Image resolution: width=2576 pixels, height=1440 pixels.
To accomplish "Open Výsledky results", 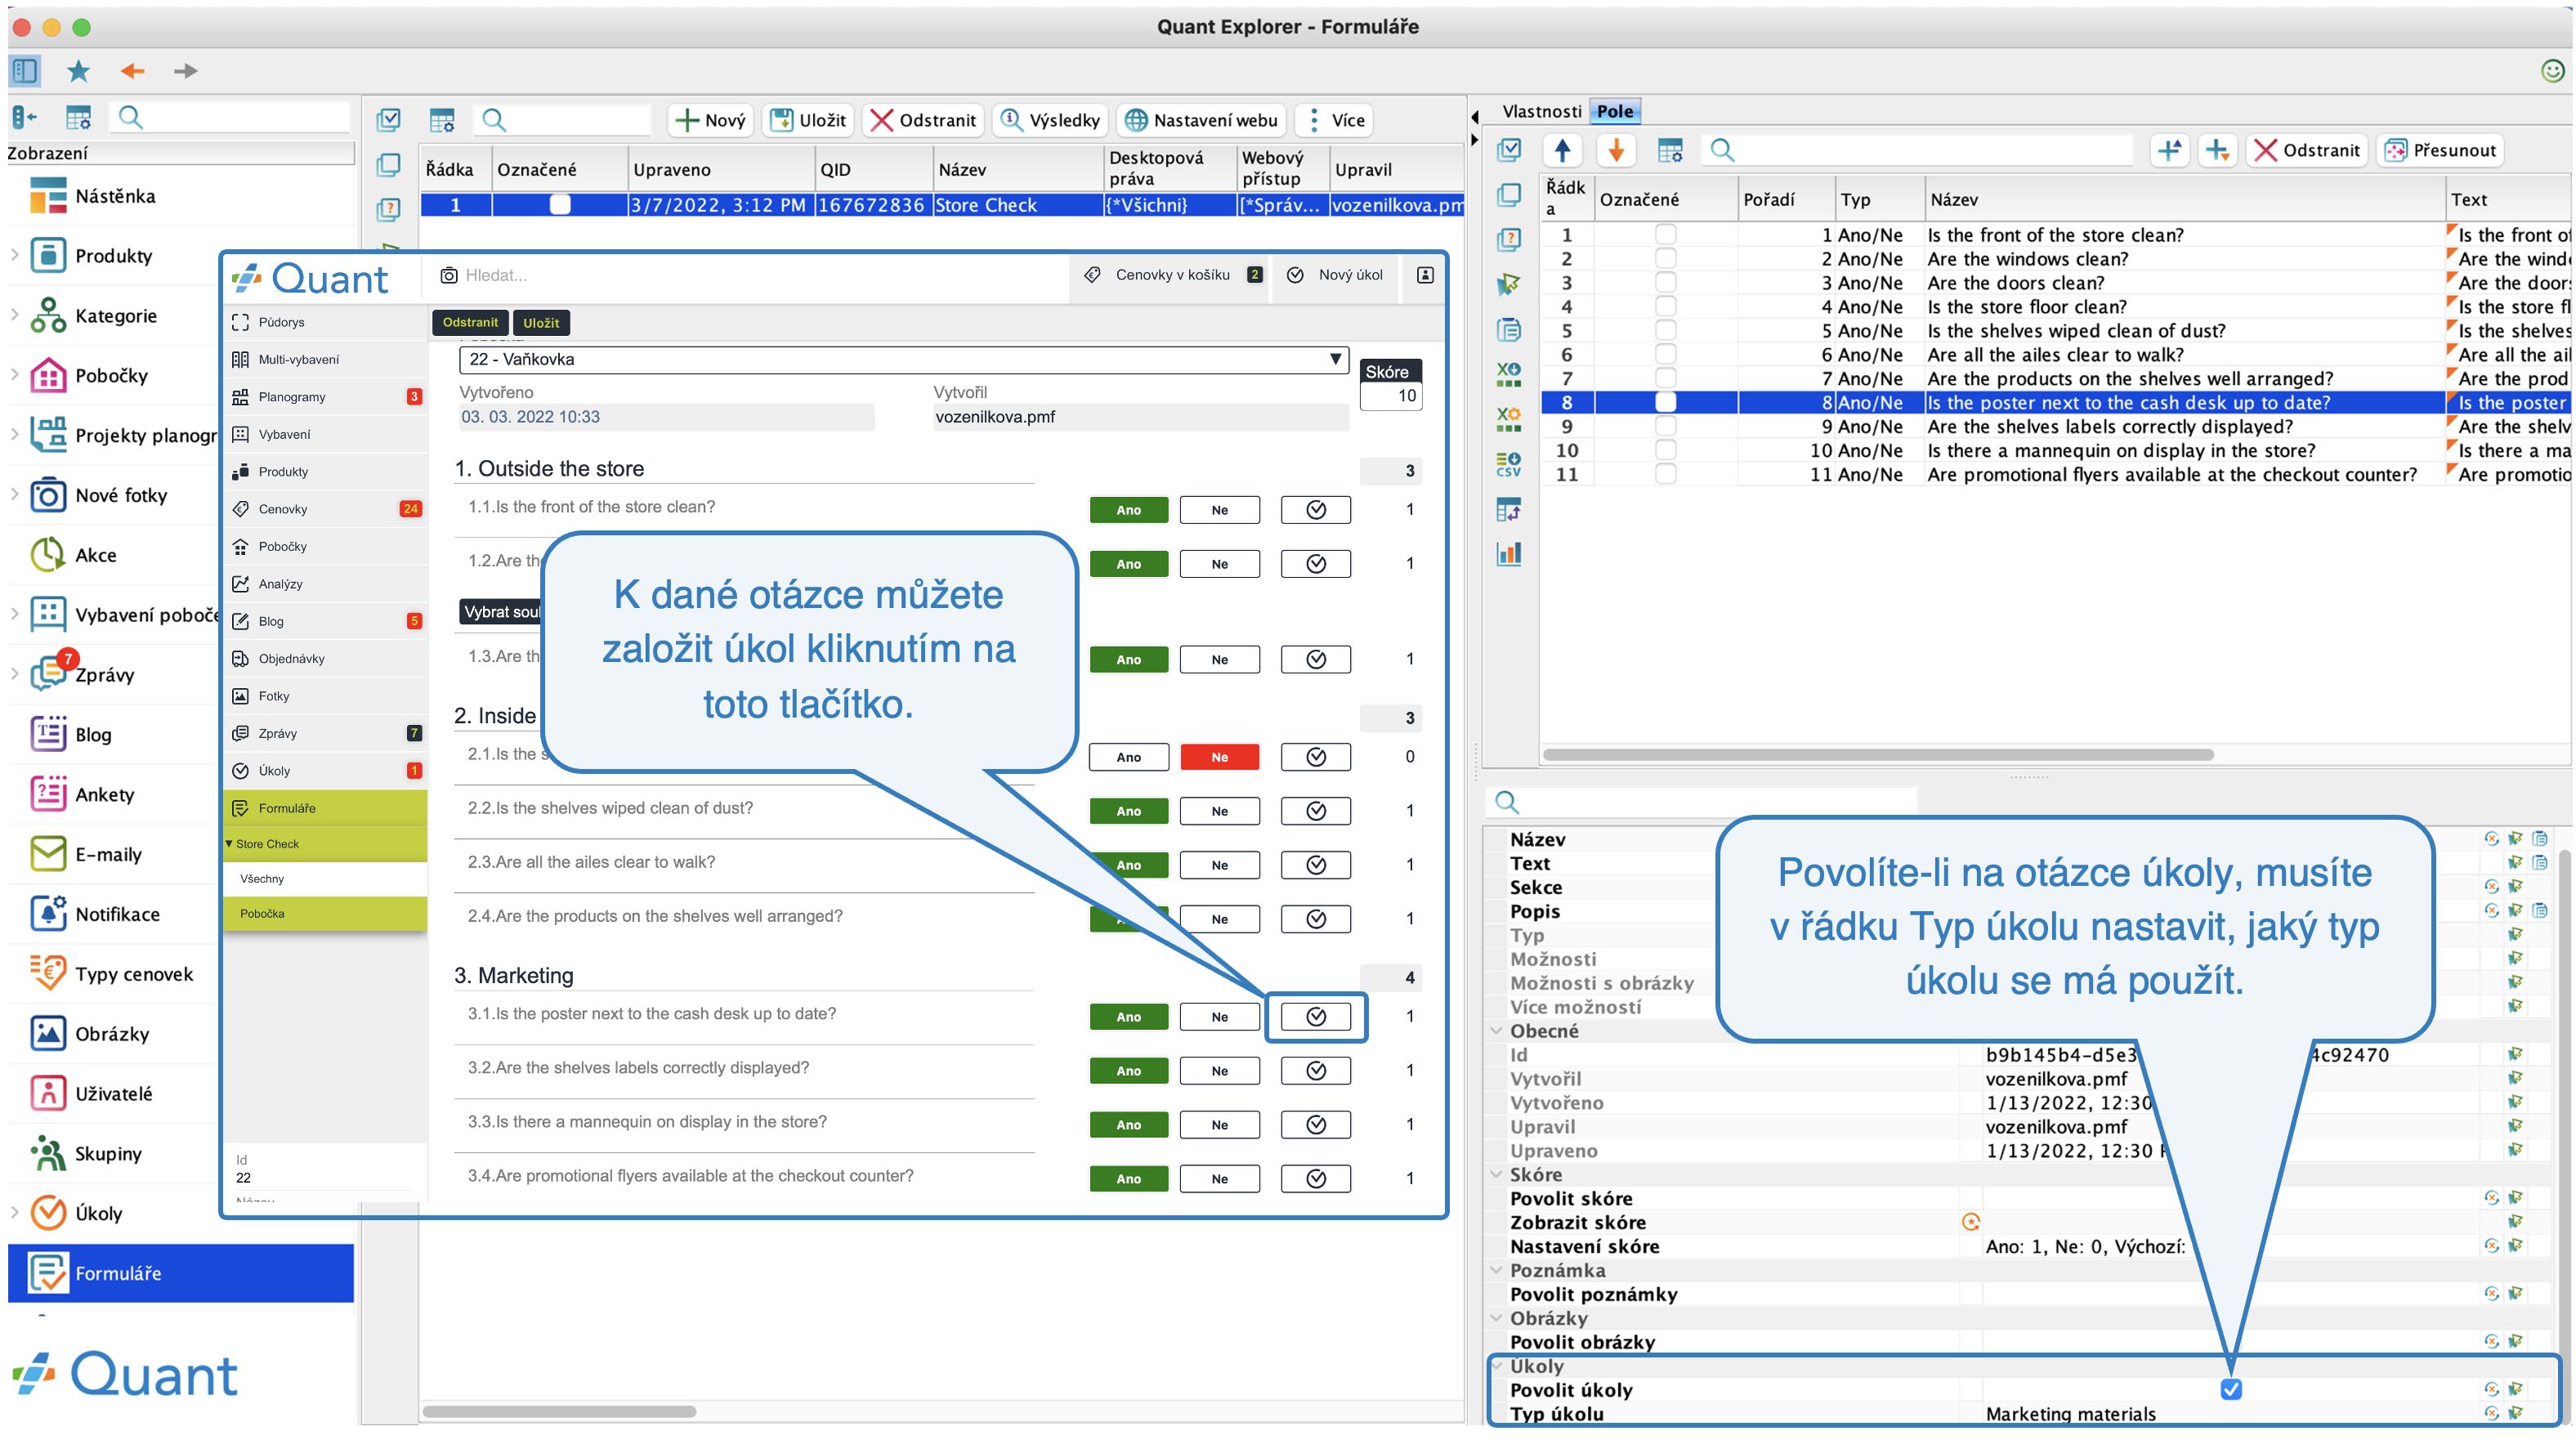I will 1050,120.
